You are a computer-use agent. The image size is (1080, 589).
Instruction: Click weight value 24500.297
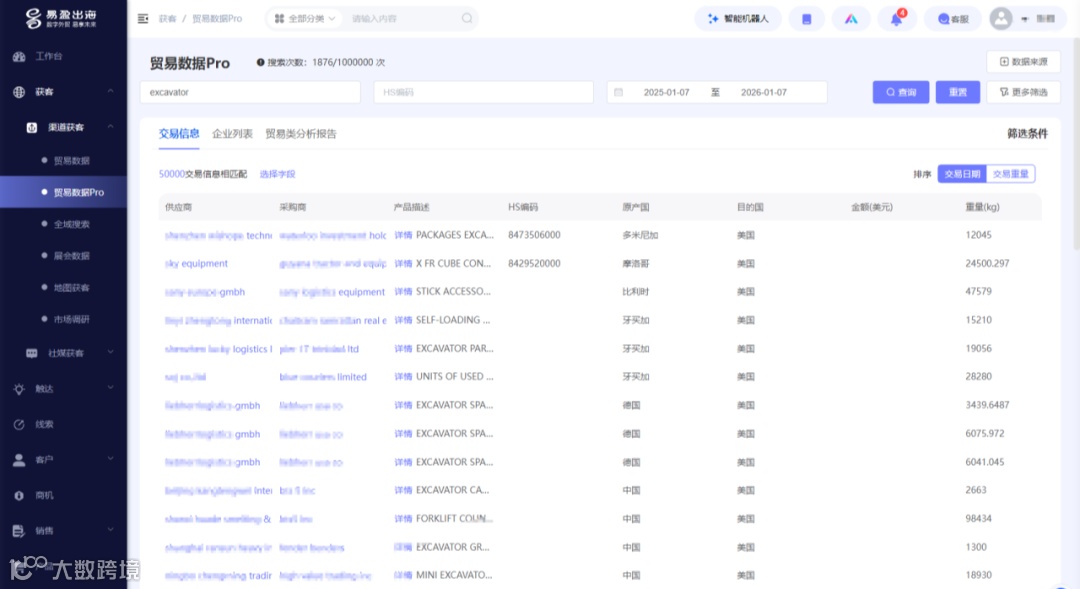click(x=987, y=263)
